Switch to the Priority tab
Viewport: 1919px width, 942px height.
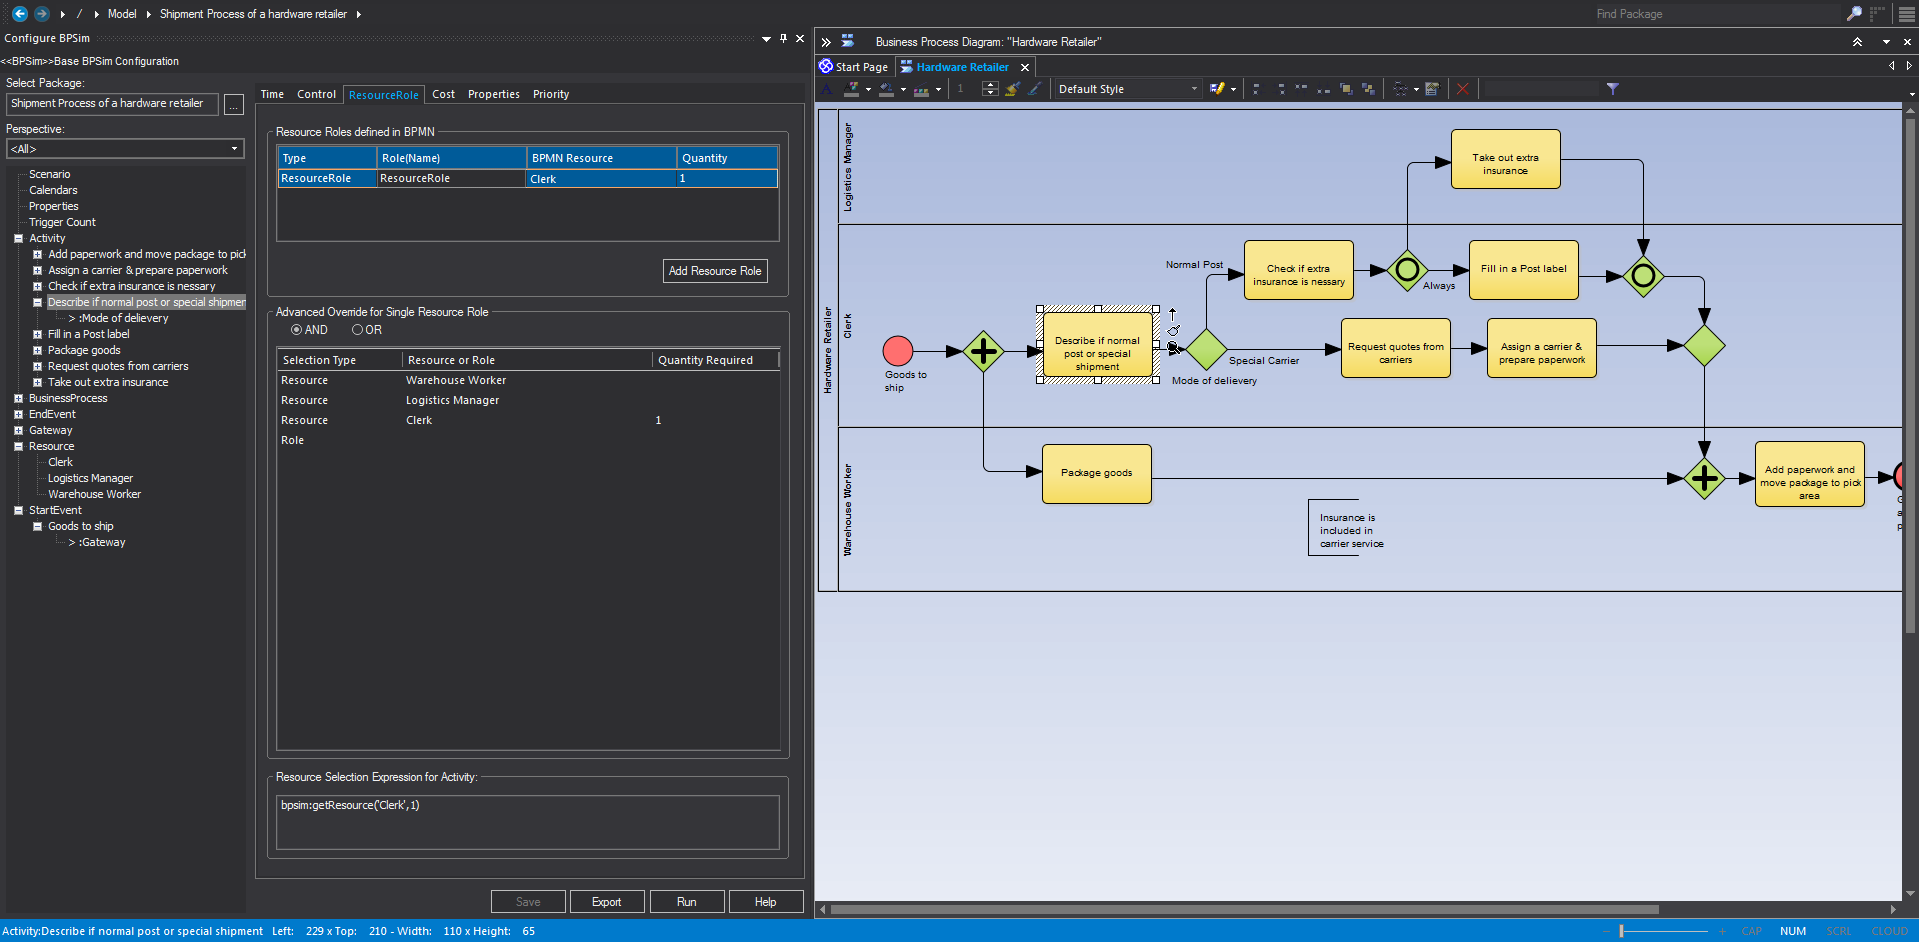550,94
